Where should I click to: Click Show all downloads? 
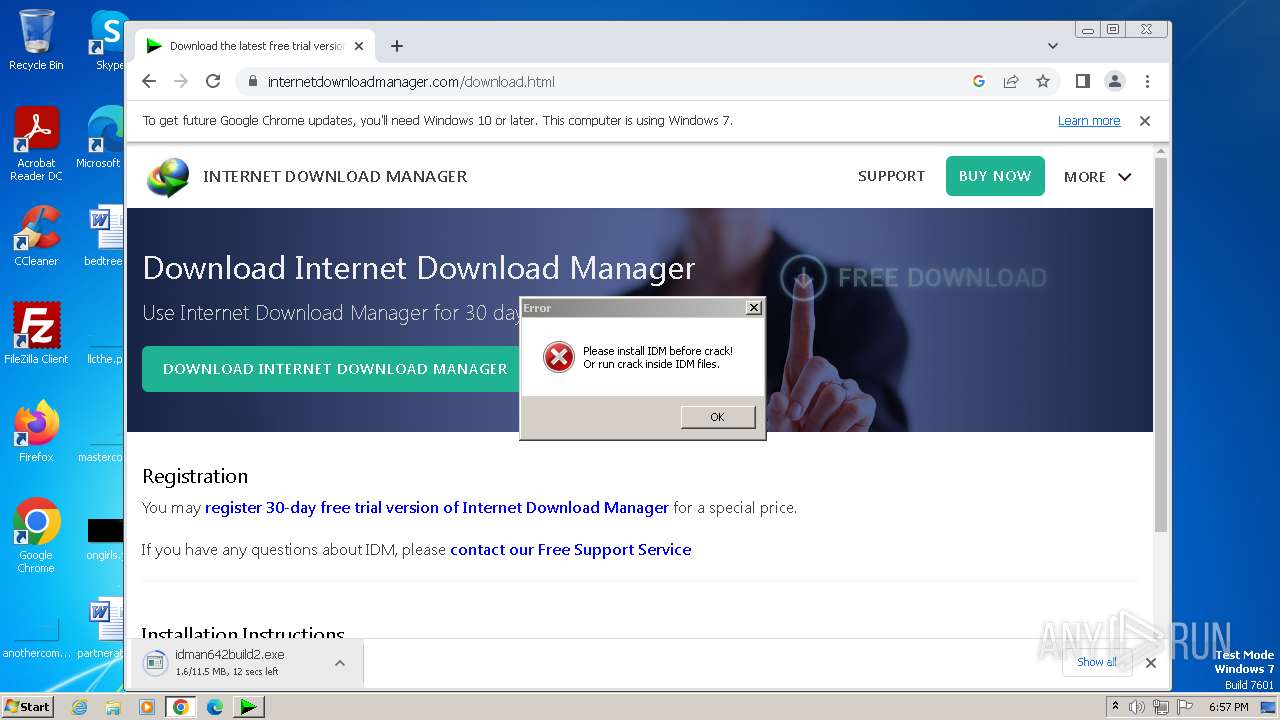[1097, 662]
